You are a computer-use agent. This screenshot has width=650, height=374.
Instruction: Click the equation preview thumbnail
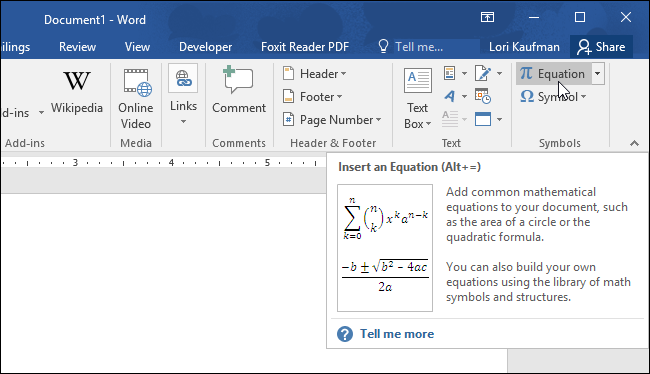[385, 248]
